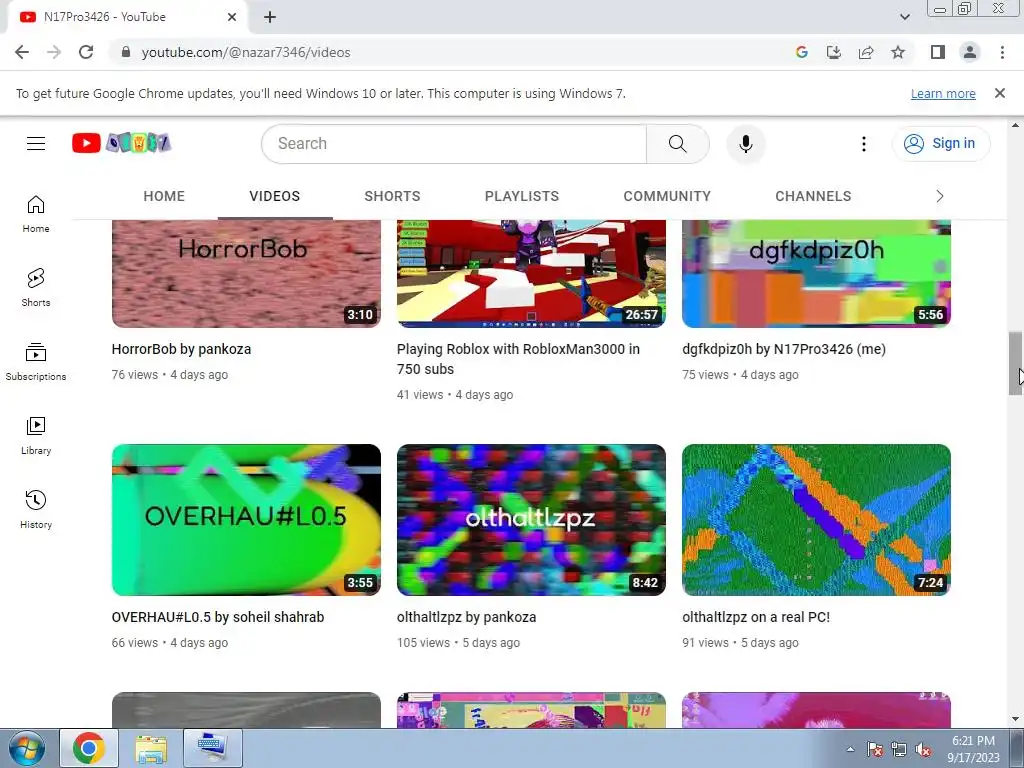
Task: Expand the tab search dropdown arrow
Action: (x=904, y=17)
